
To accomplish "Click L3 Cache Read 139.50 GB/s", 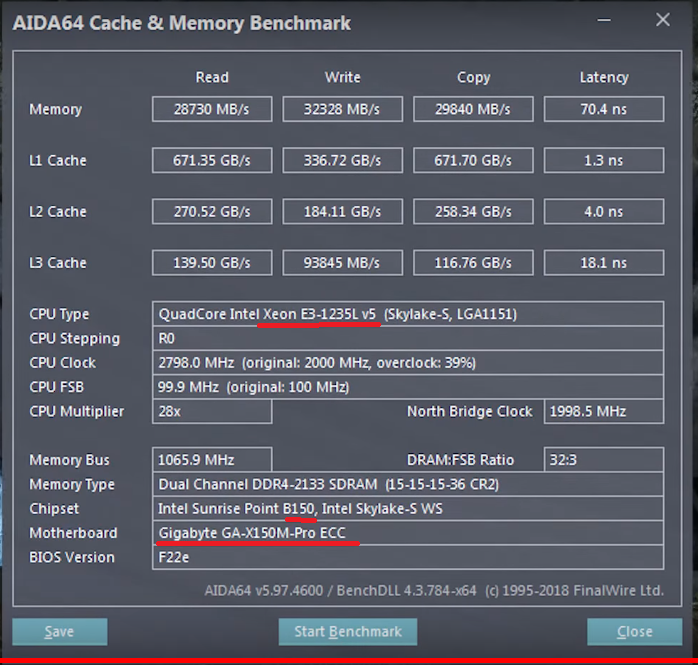I will point(212,263).
